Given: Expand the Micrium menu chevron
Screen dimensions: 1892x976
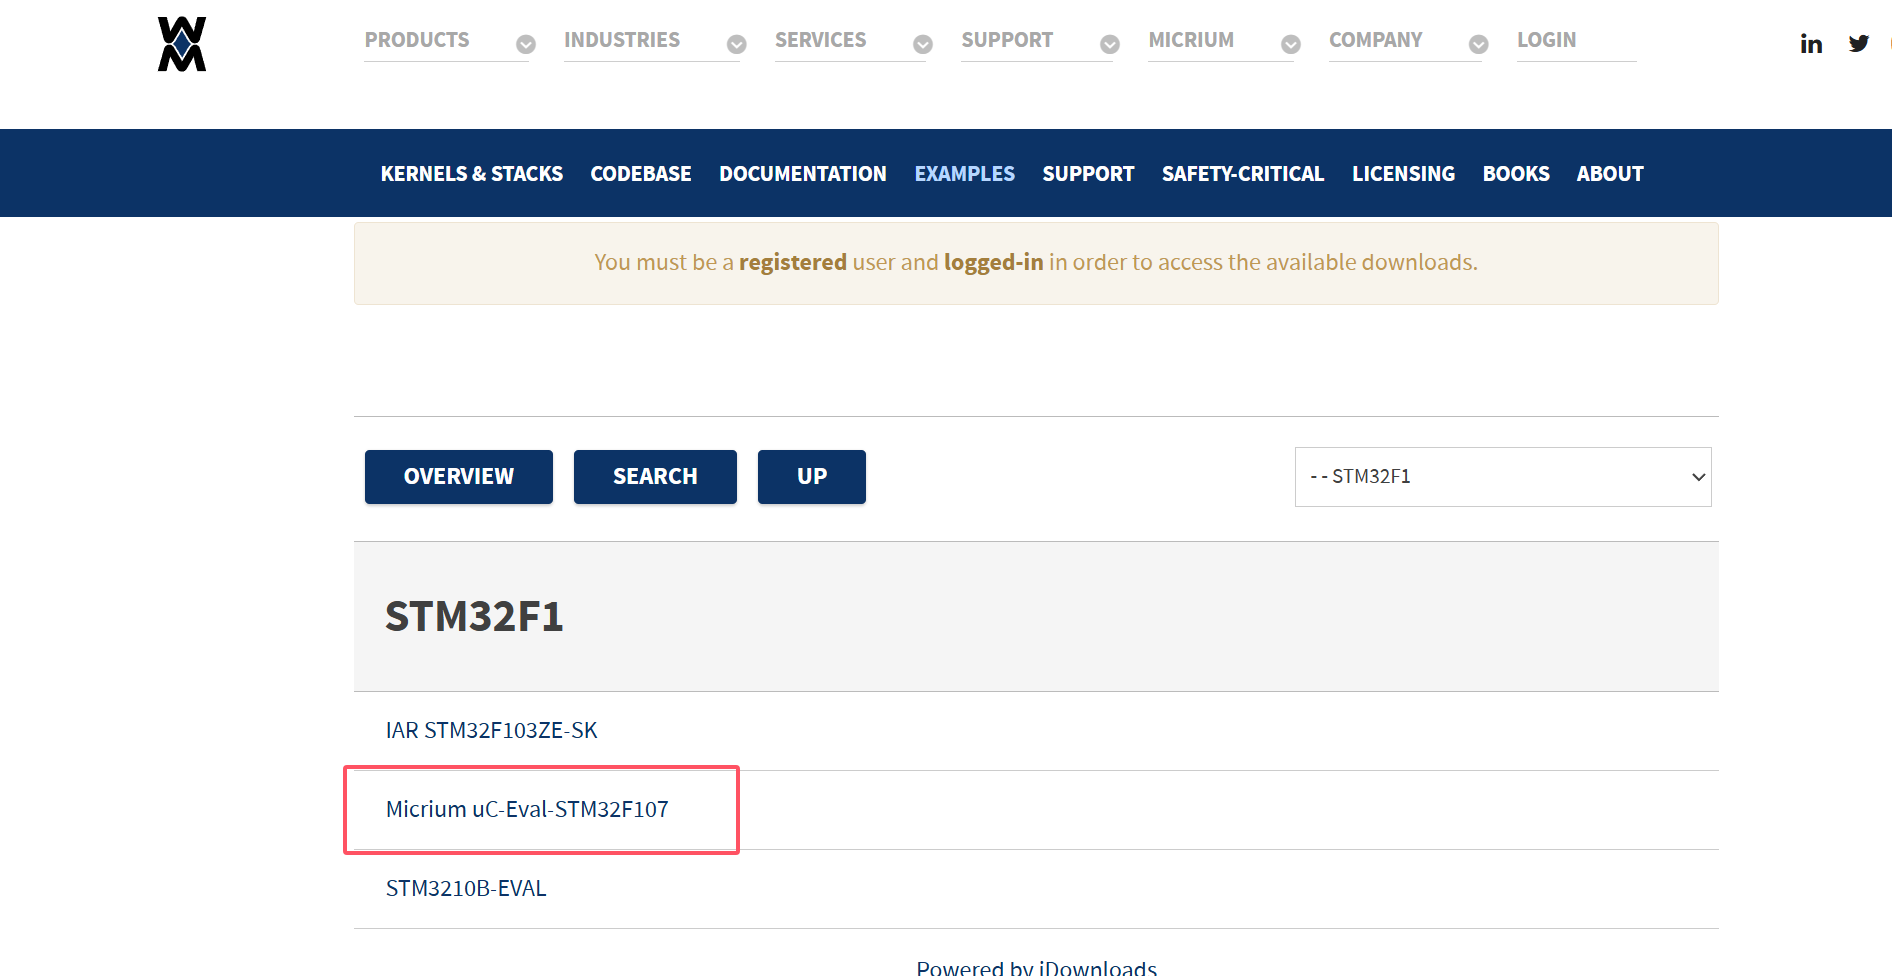Looking at the screenshot, I should (1291, 44).
